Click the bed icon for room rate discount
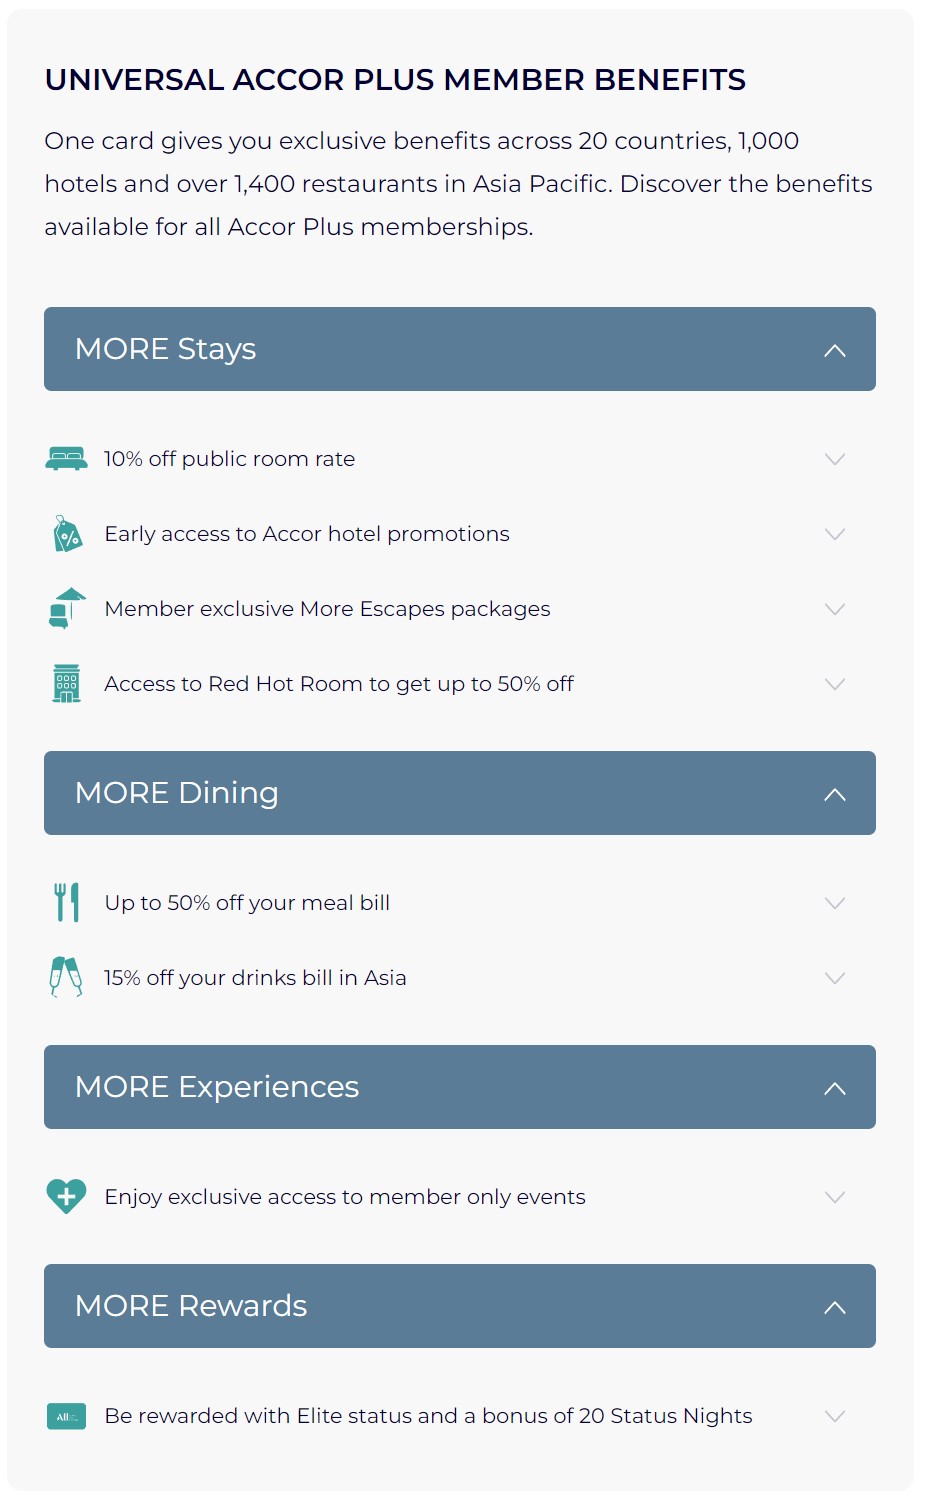The image size is (925, 1494). pos(66,459)
